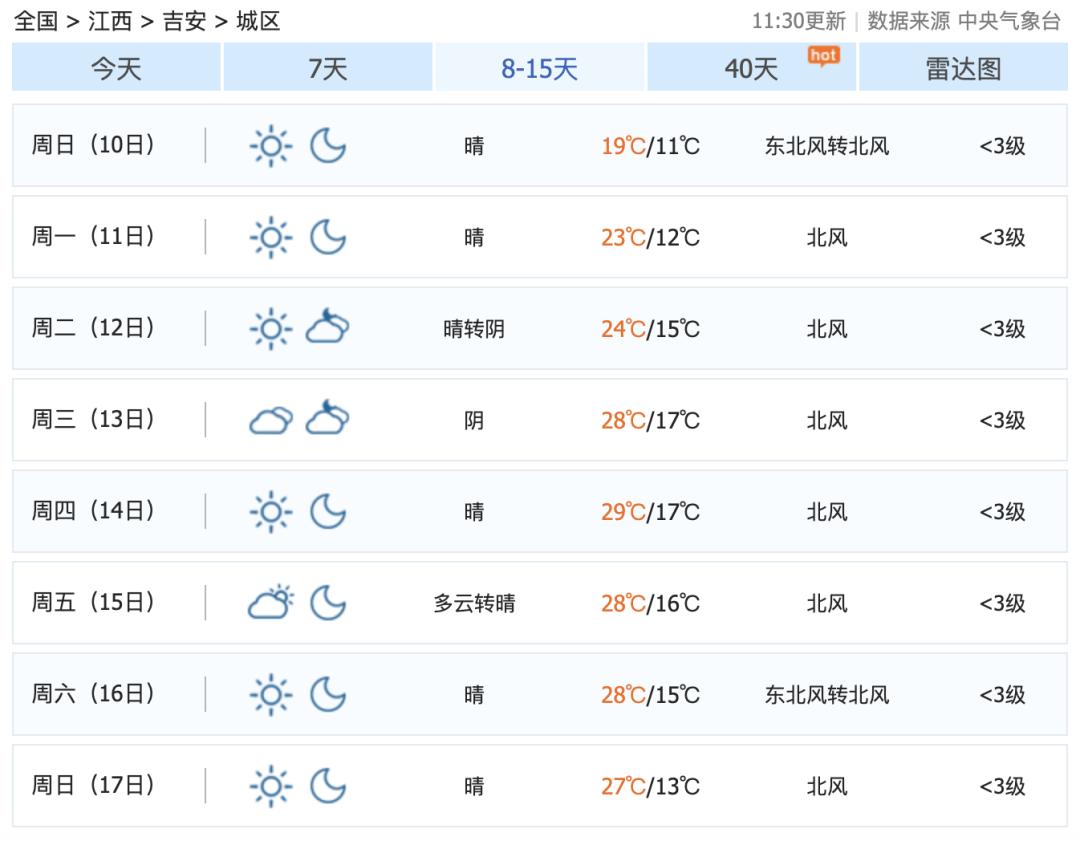Screen dimensions: 1080x841
Task: Open the 7天 forecast tab
Action: pyautogui.click(x=328, y=69)
